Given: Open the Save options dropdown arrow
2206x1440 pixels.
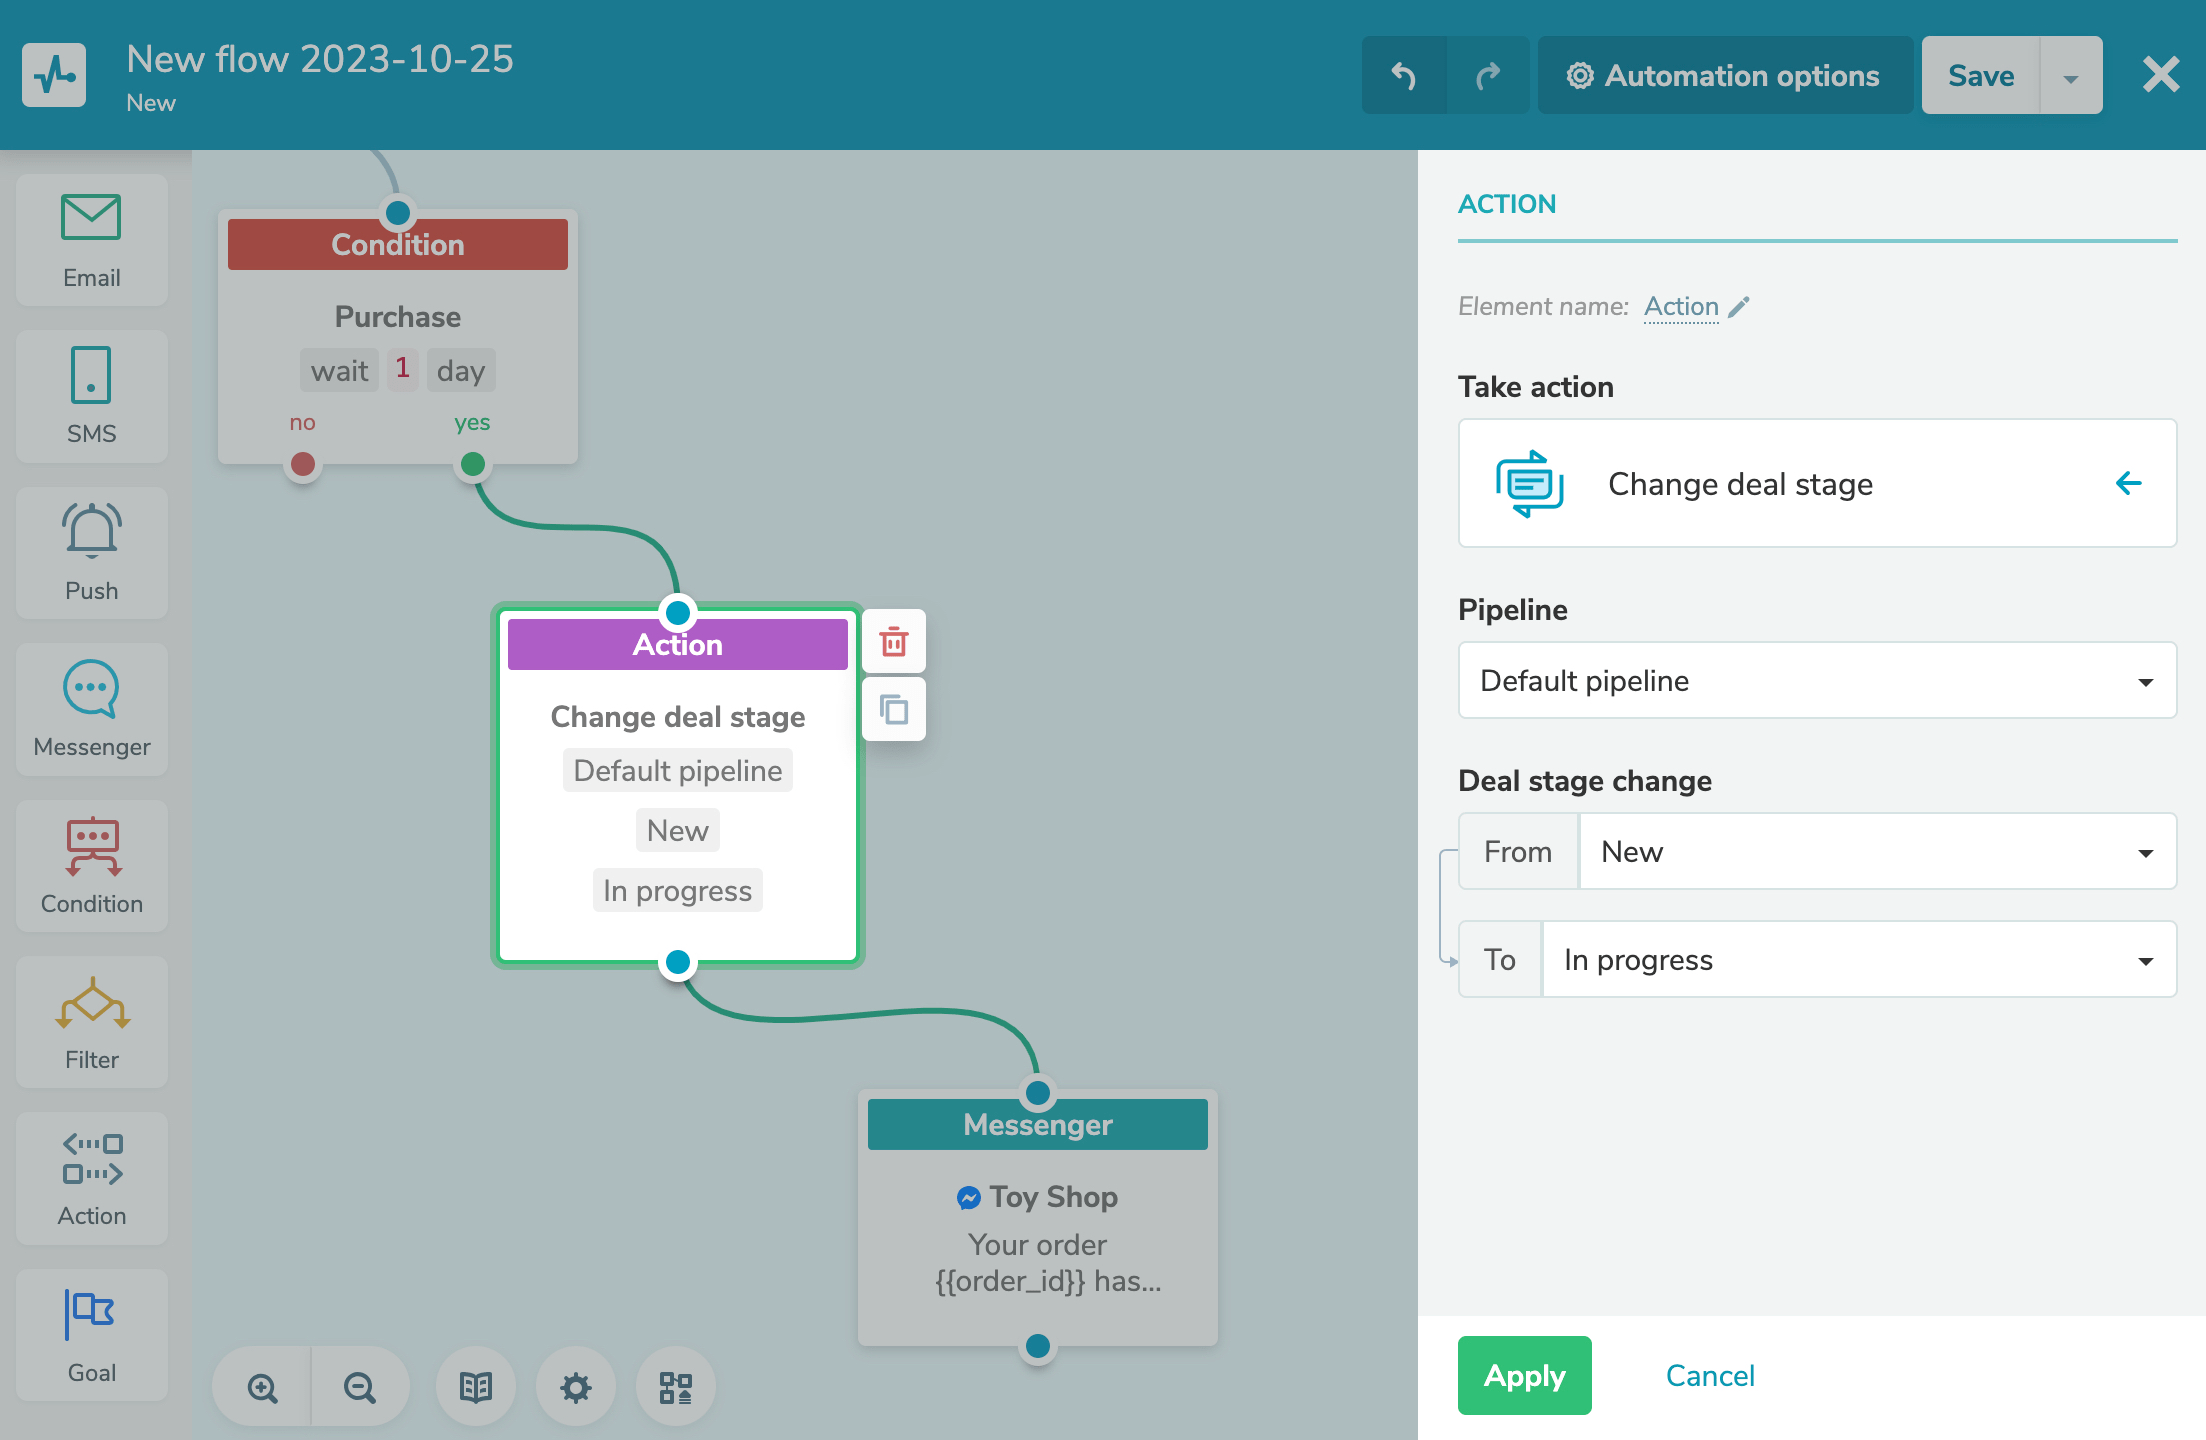Looking at the screenshot, I should tap(2070, 76).
